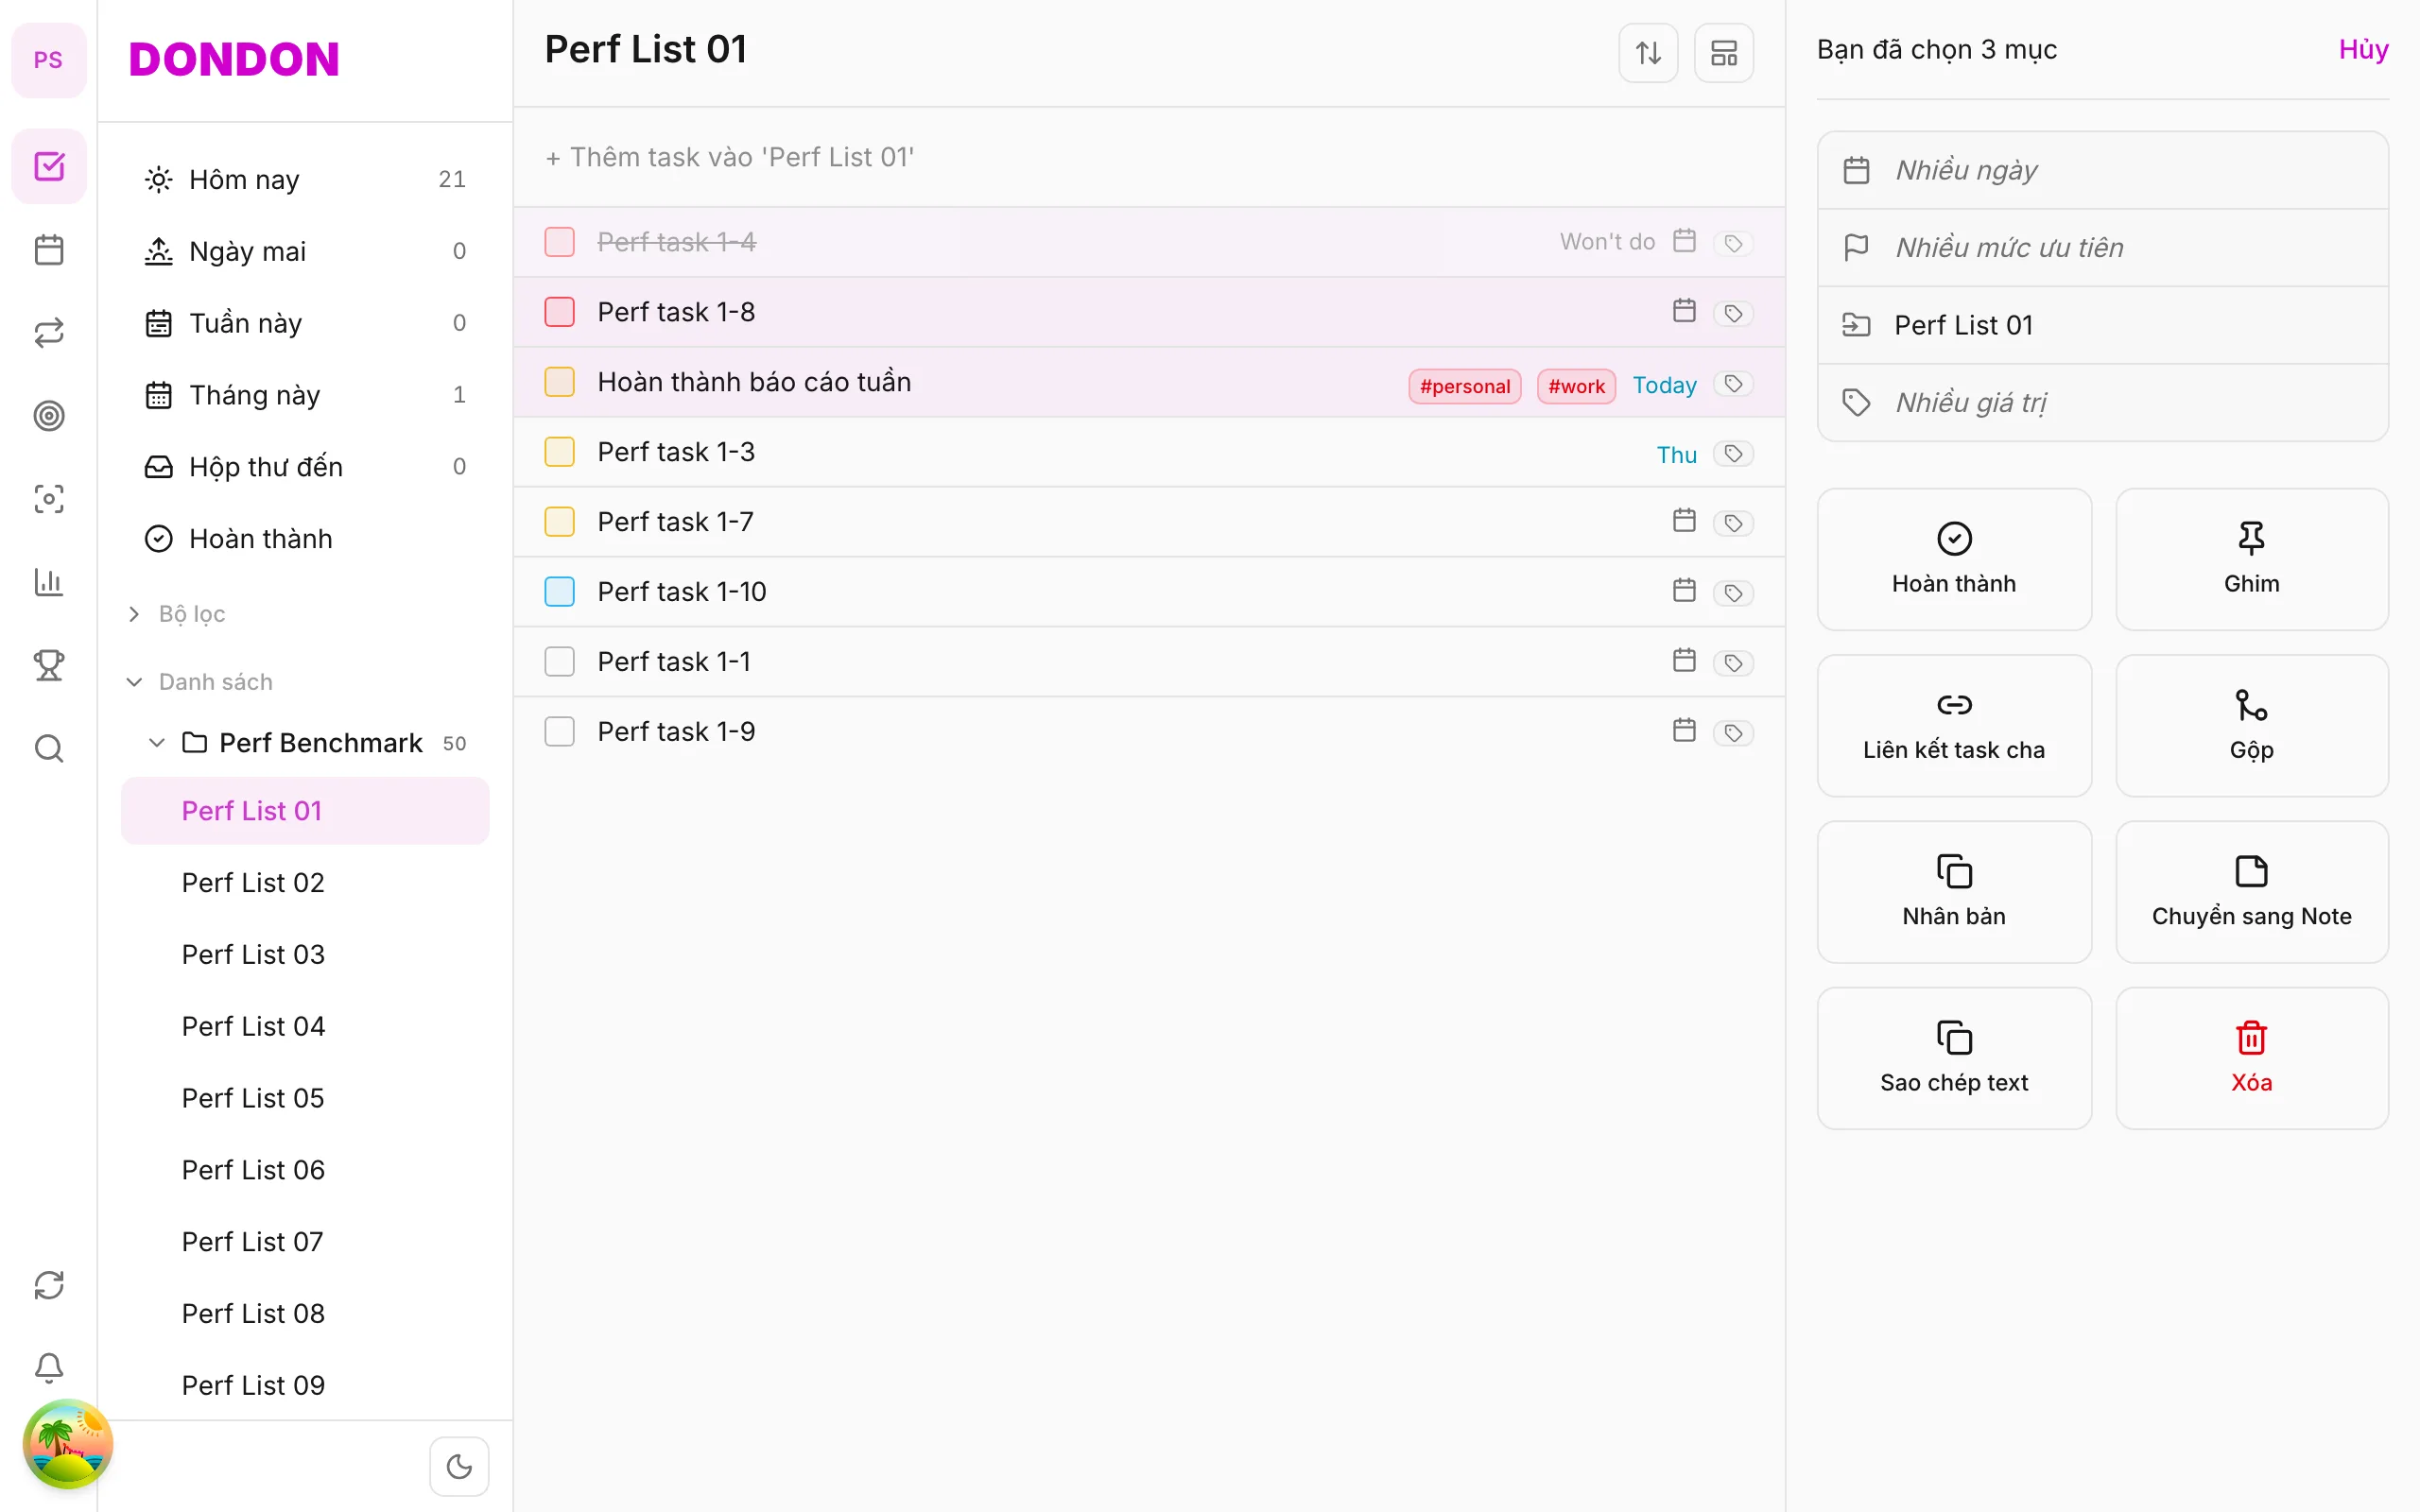Click the Nhân bản duplicate button
Screen dimensions: 2420x1512
tap(1954, 892)
